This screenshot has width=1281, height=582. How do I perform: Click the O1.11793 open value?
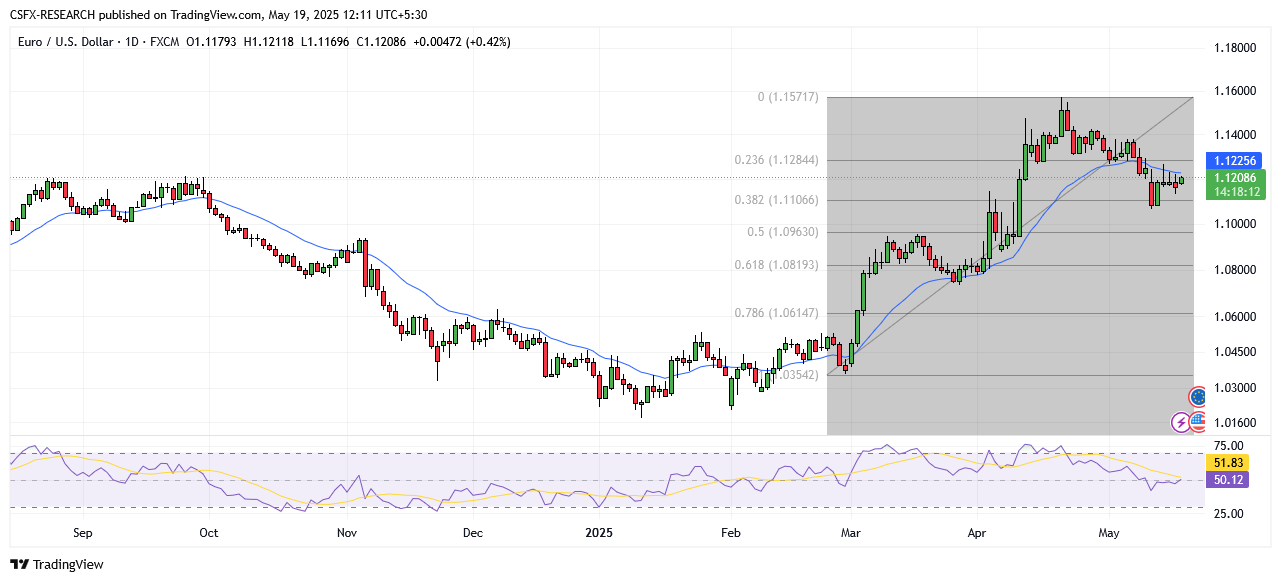pos(209,42)
